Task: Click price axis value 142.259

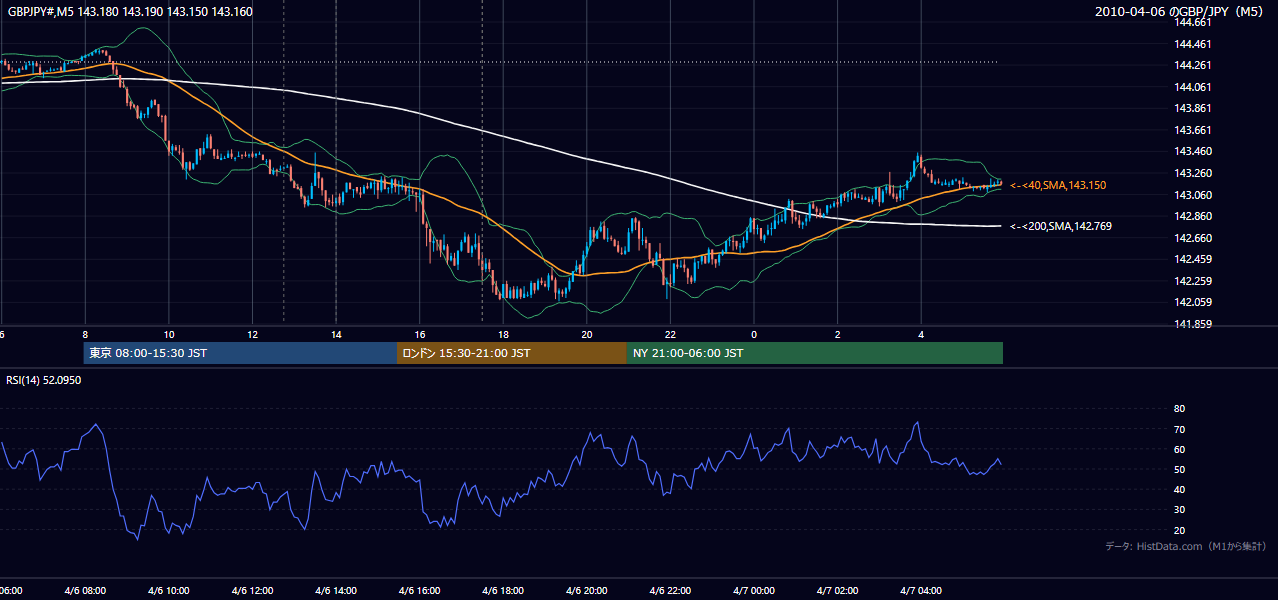Action: point(1193,281)
